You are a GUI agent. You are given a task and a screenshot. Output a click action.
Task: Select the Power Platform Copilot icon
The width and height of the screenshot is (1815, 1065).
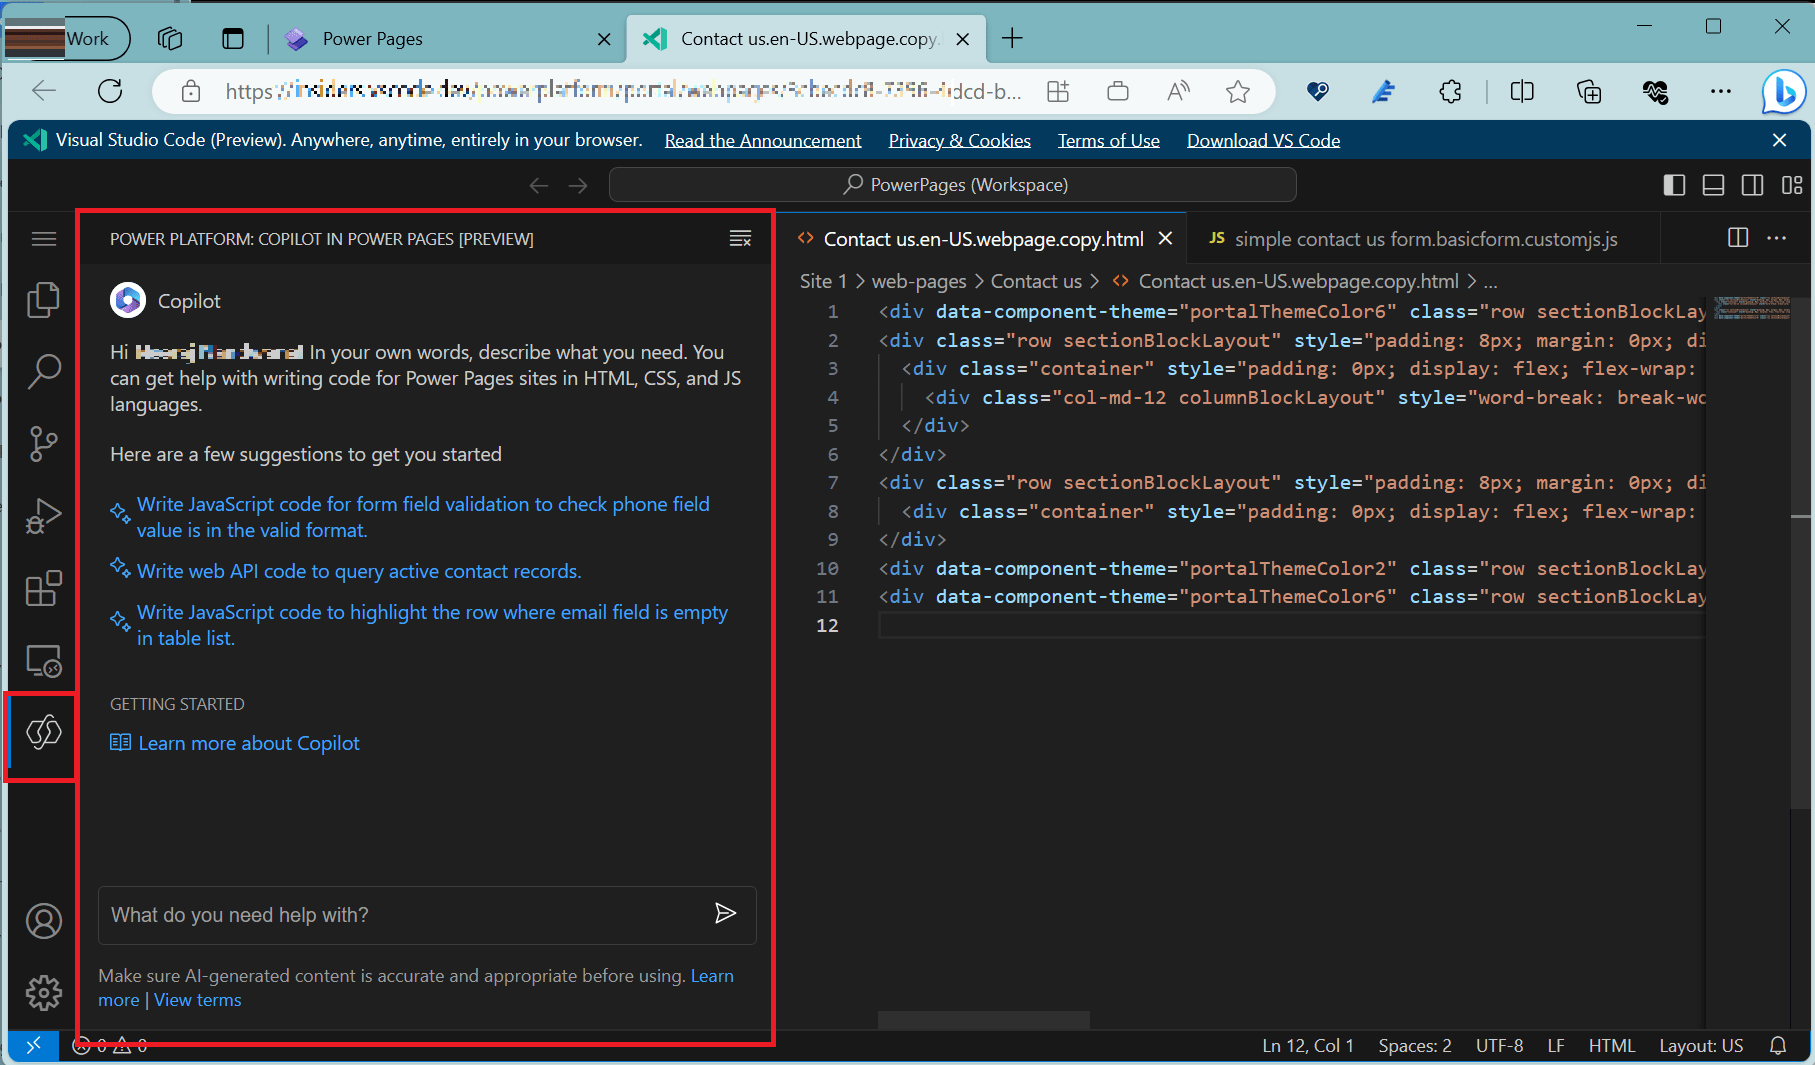(x=41, y=734)
